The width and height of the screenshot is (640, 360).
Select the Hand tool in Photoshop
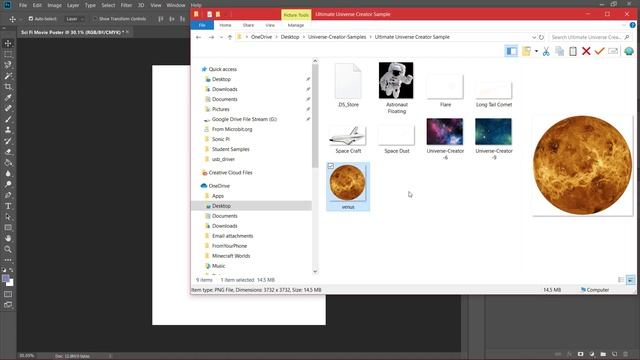pyautogui.click(x=8, y=238)
